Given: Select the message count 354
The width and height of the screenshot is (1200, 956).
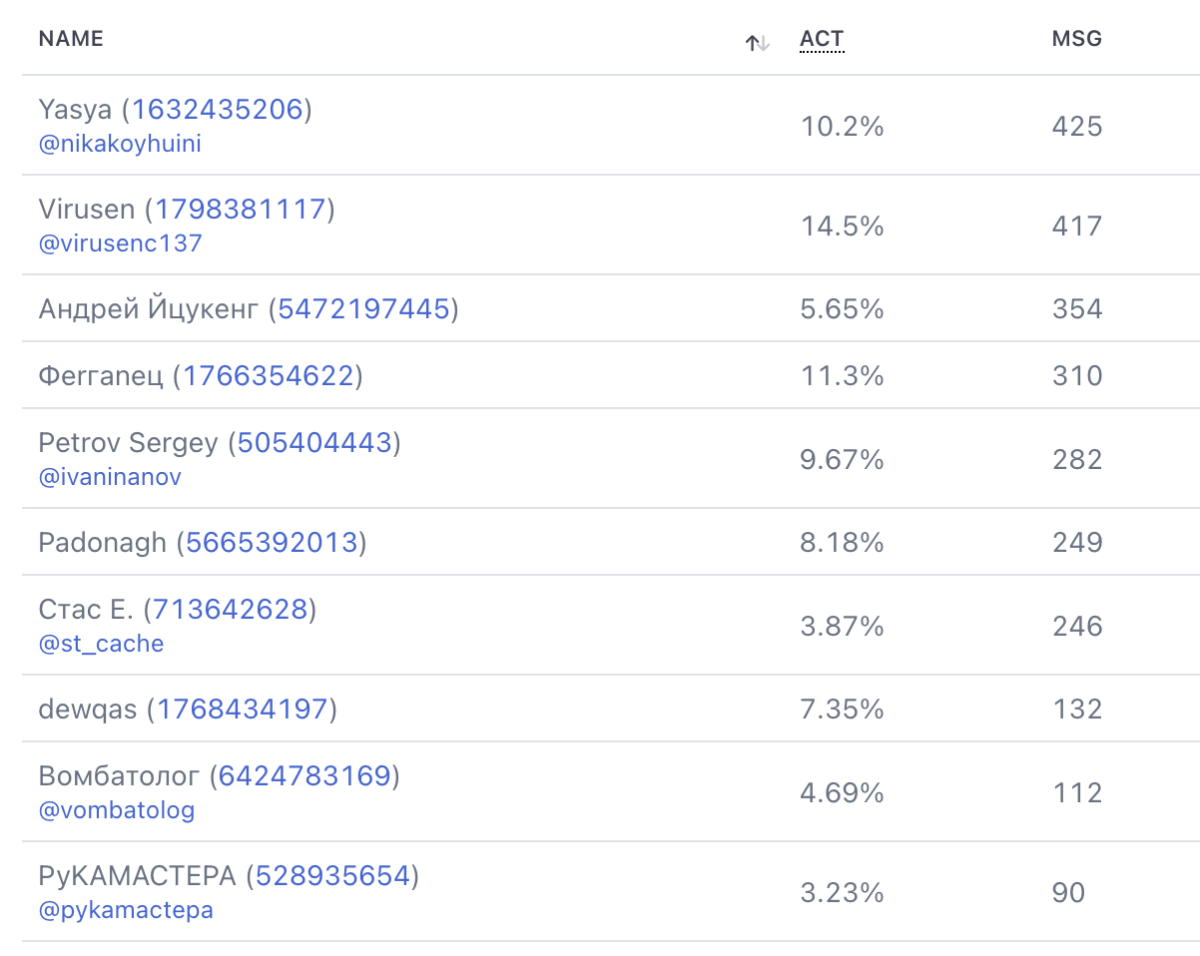Looking at the screenshot, I should (1077, 309).
